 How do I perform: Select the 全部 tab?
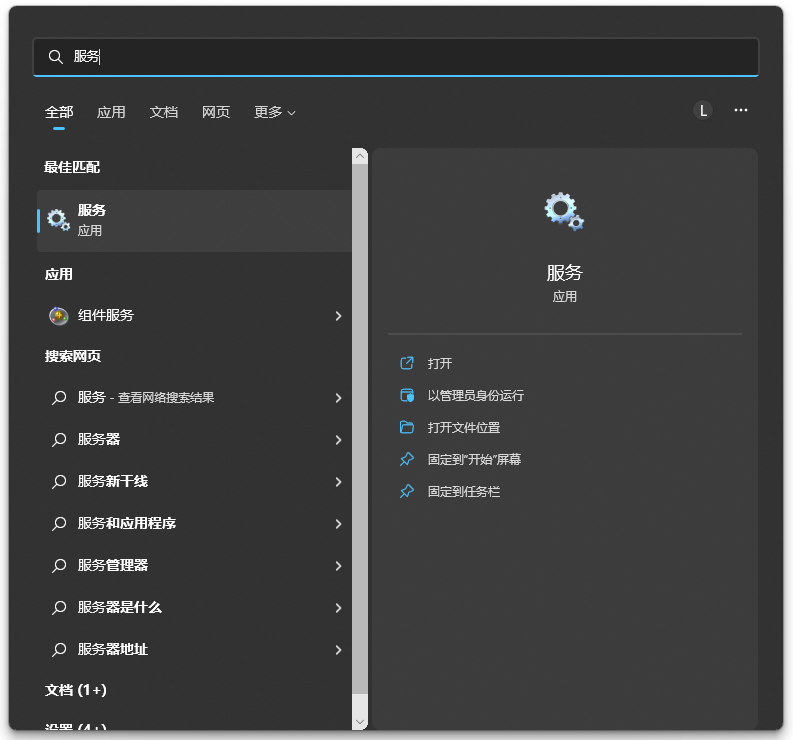(59, 112)
